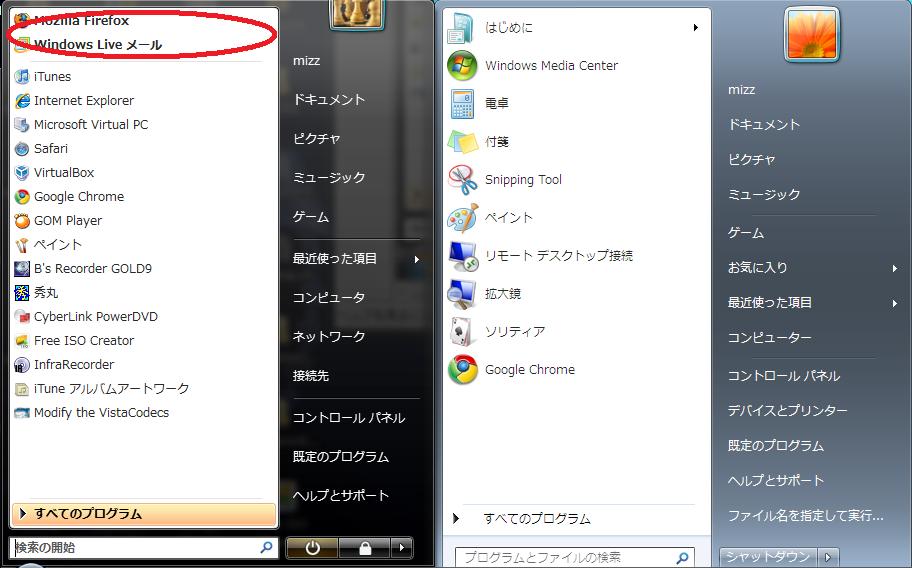
Task: Launch CyberLink PowerDVD
Action: tap(87, 317)
